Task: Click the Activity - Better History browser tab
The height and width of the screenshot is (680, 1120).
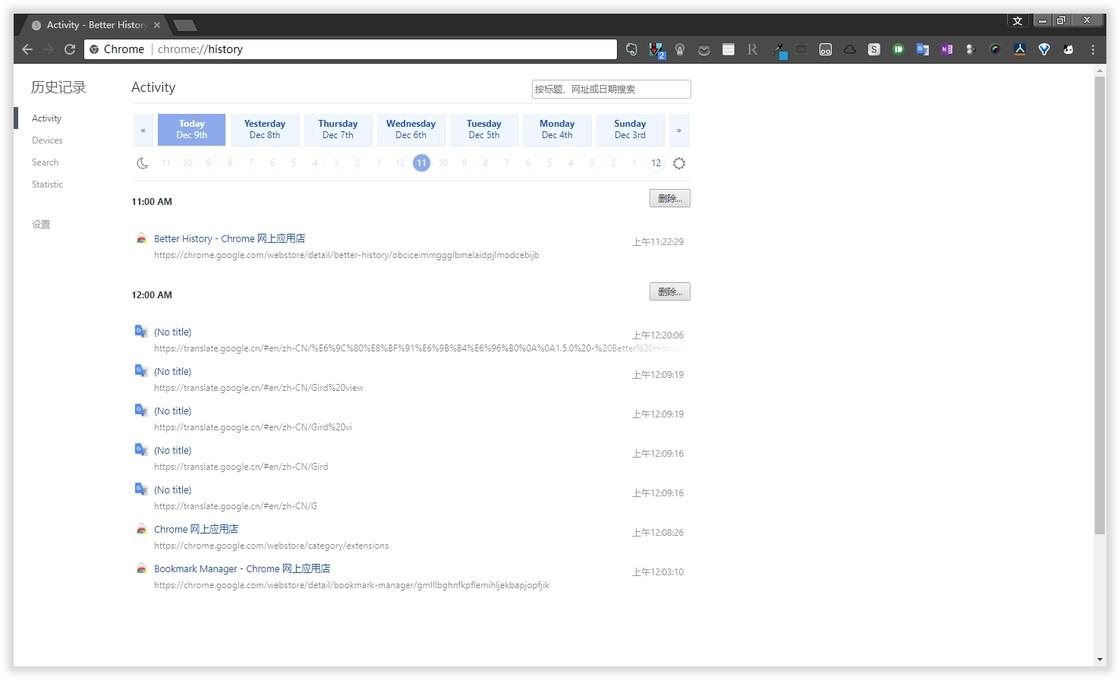Action: 93,25
